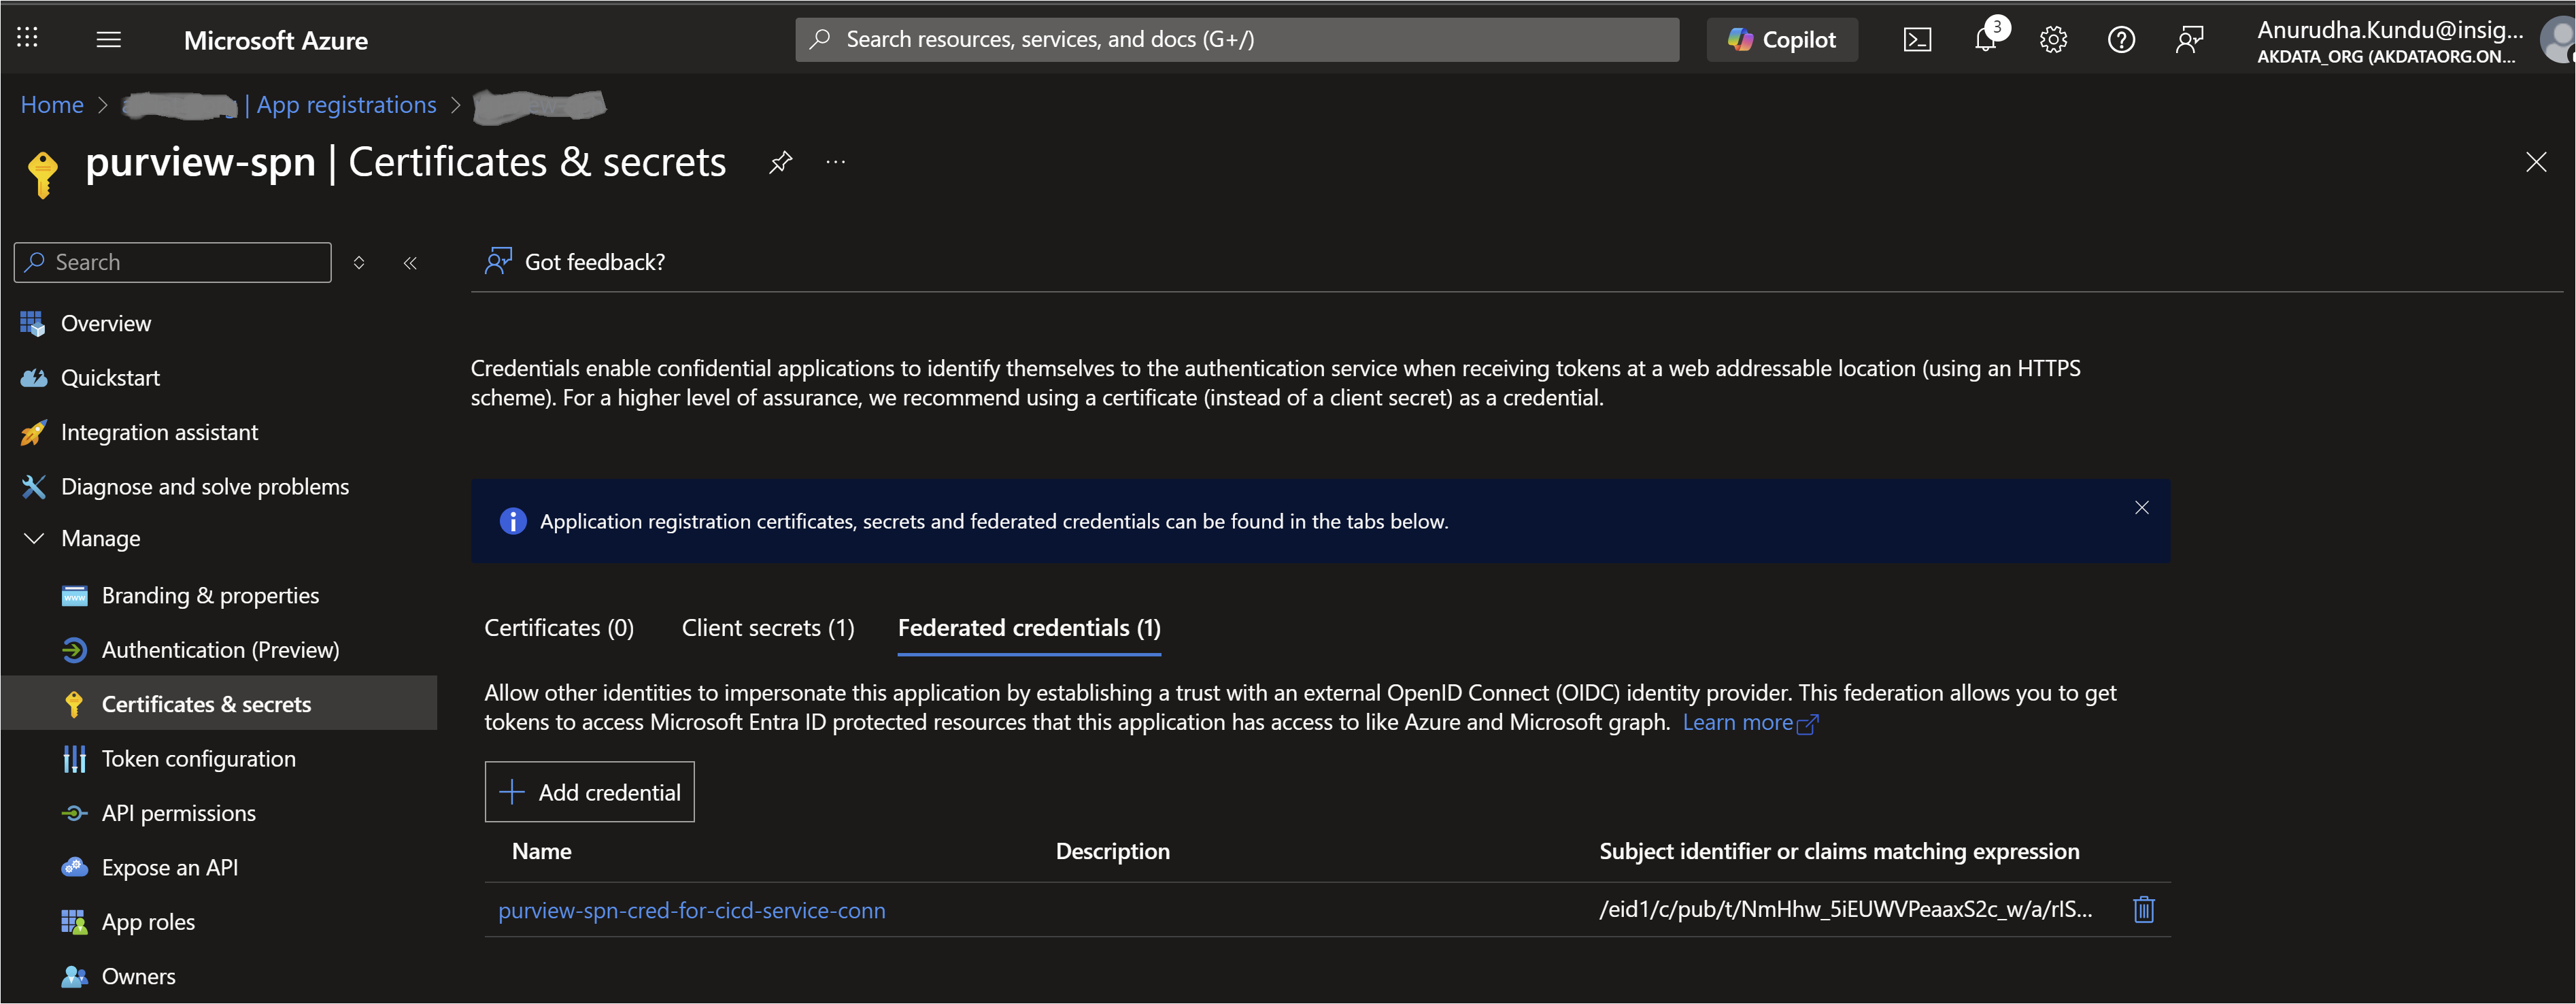Click the key icon beside purview-spn title
Viewport: 2576px width, 1004px height.
tap(42, 174)
